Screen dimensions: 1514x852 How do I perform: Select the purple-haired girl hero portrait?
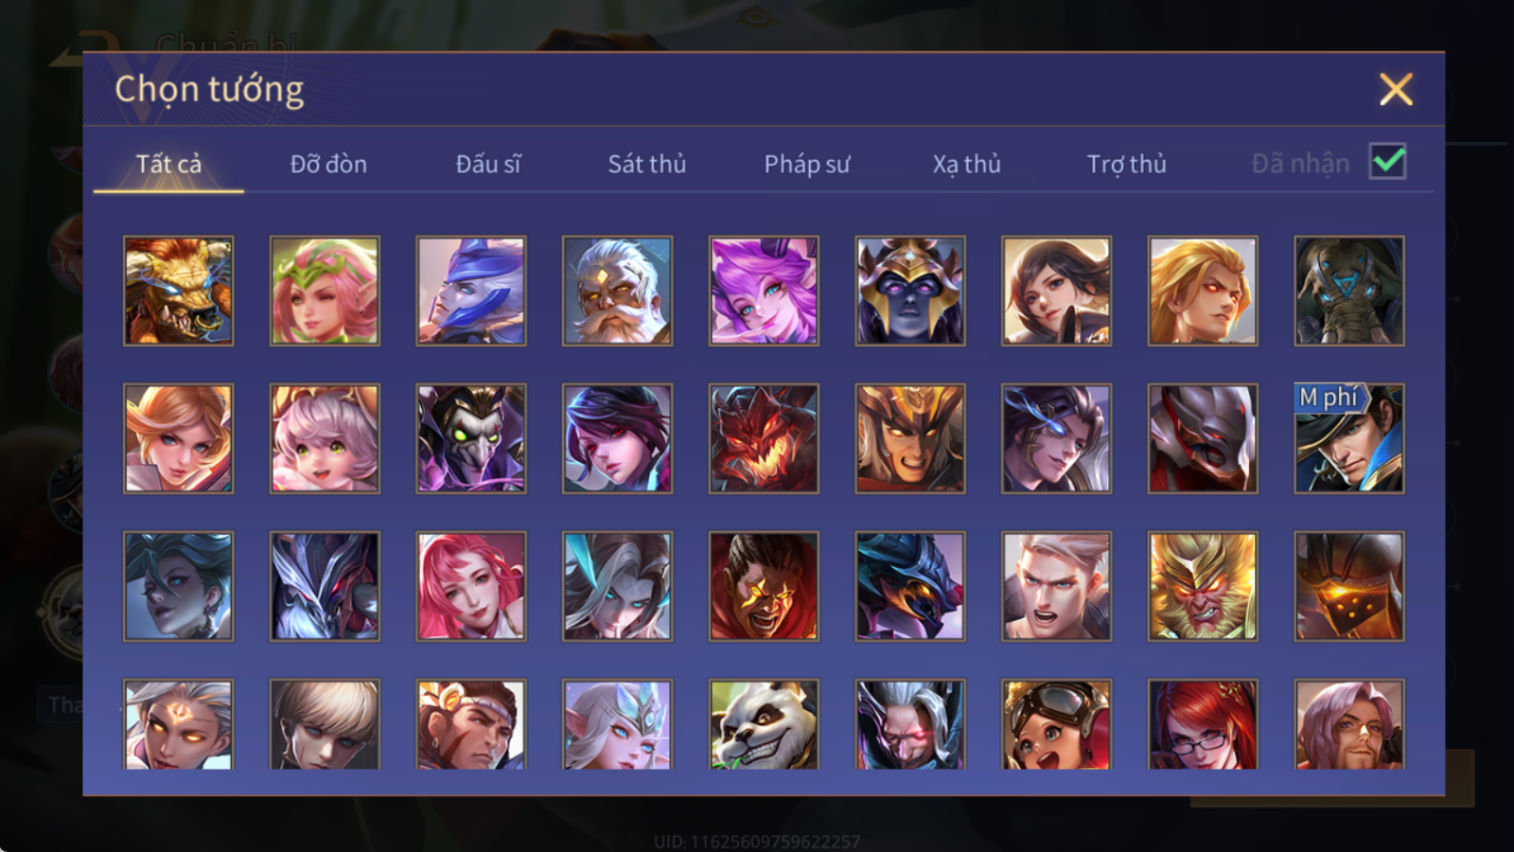click(x=764, y=291)
